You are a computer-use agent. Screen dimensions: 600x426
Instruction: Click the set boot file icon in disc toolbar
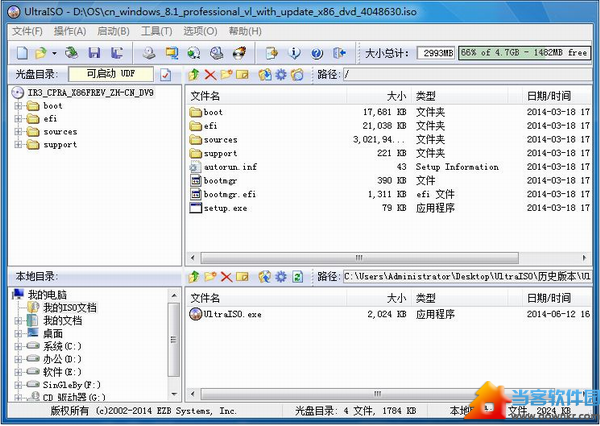coord(297,74)
